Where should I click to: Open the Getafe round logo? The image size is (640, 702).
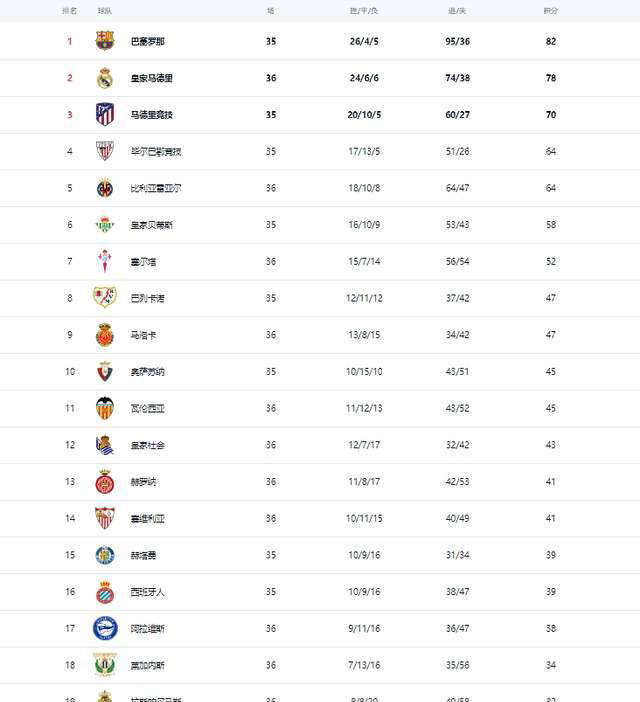105,555
